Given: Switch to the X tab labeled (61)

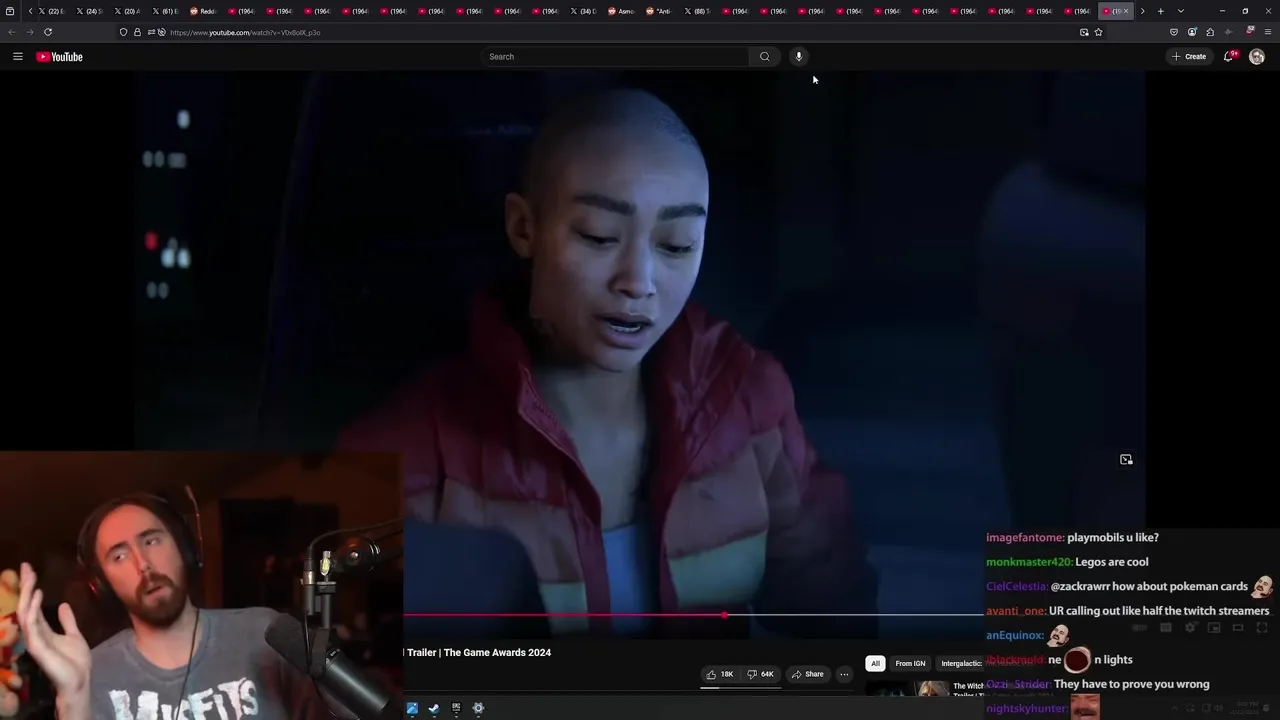Looking at the screenshot, I should (x=165, y=11).
